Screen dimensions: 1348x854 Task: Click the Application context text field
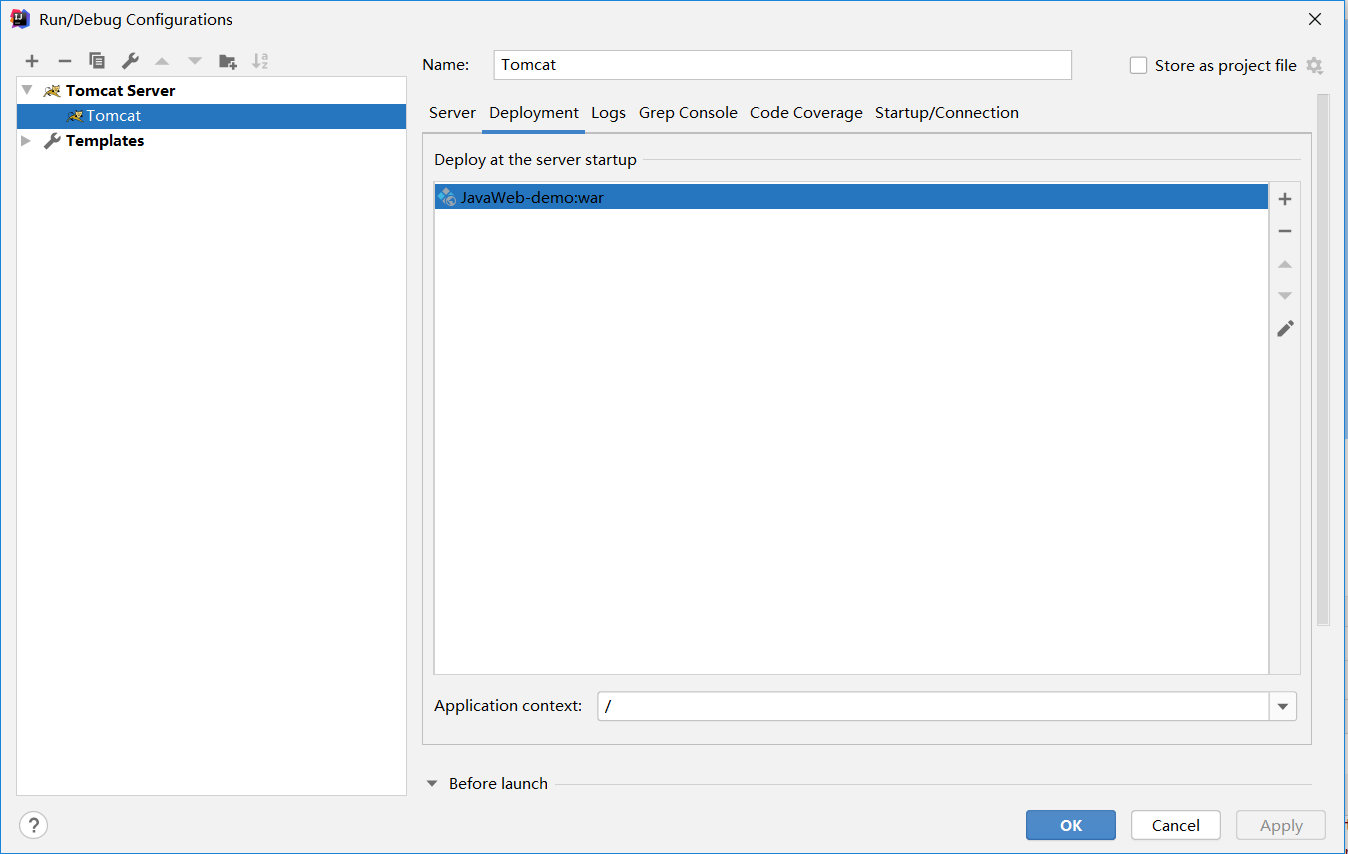click(933, 706)
